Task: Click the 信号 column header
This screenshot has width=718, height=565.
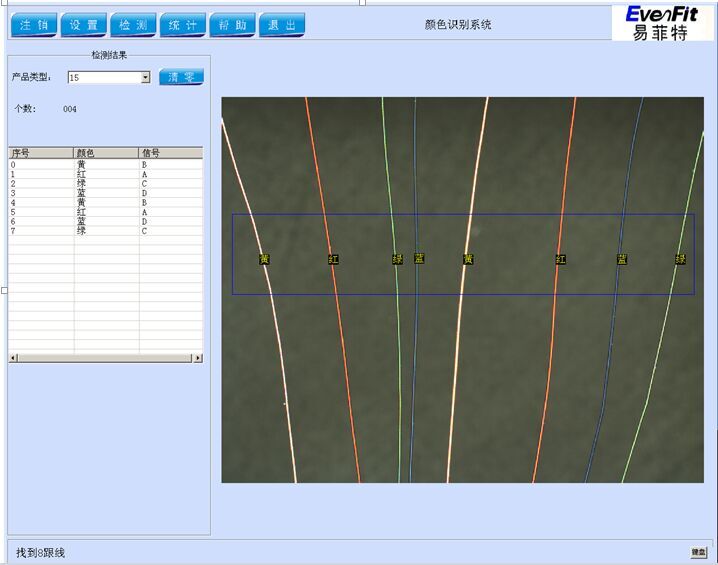Action: coord(170,153)
